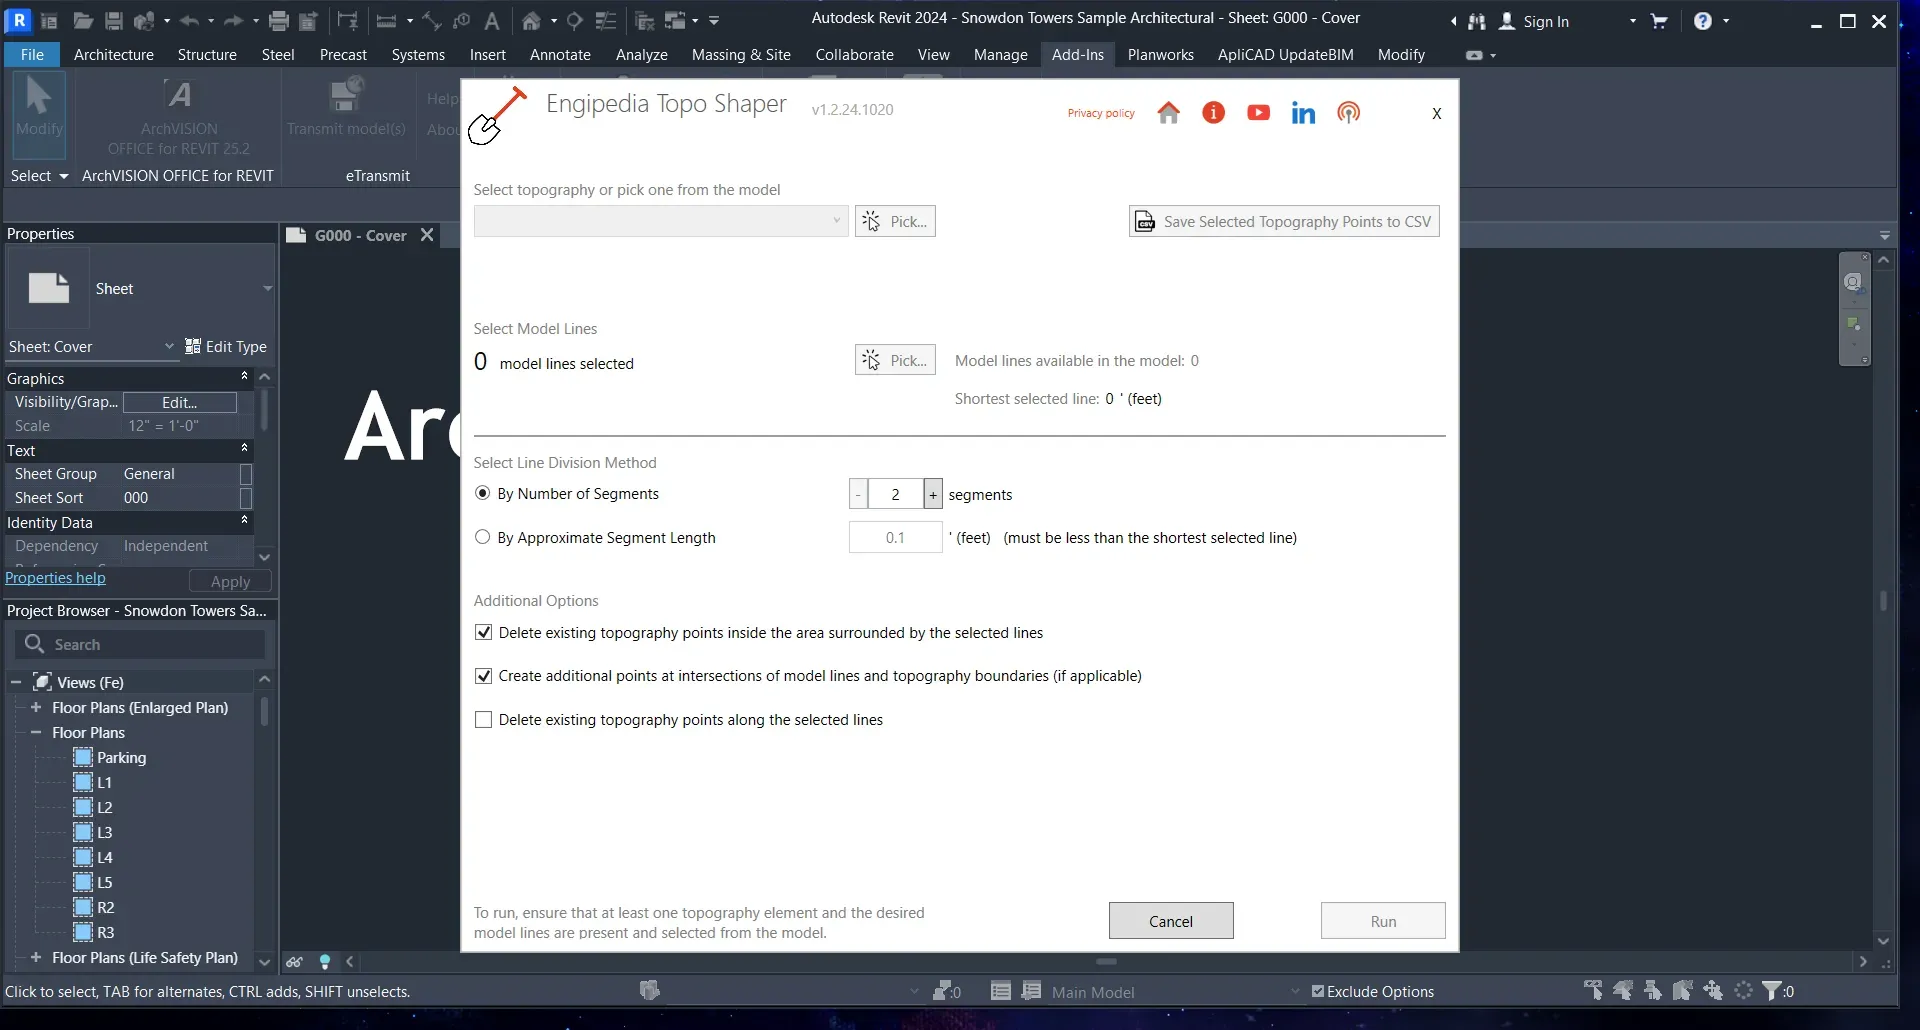
Task: Click the podcast broadcast icon in Topo Shaper
Action: (1348, 113)
